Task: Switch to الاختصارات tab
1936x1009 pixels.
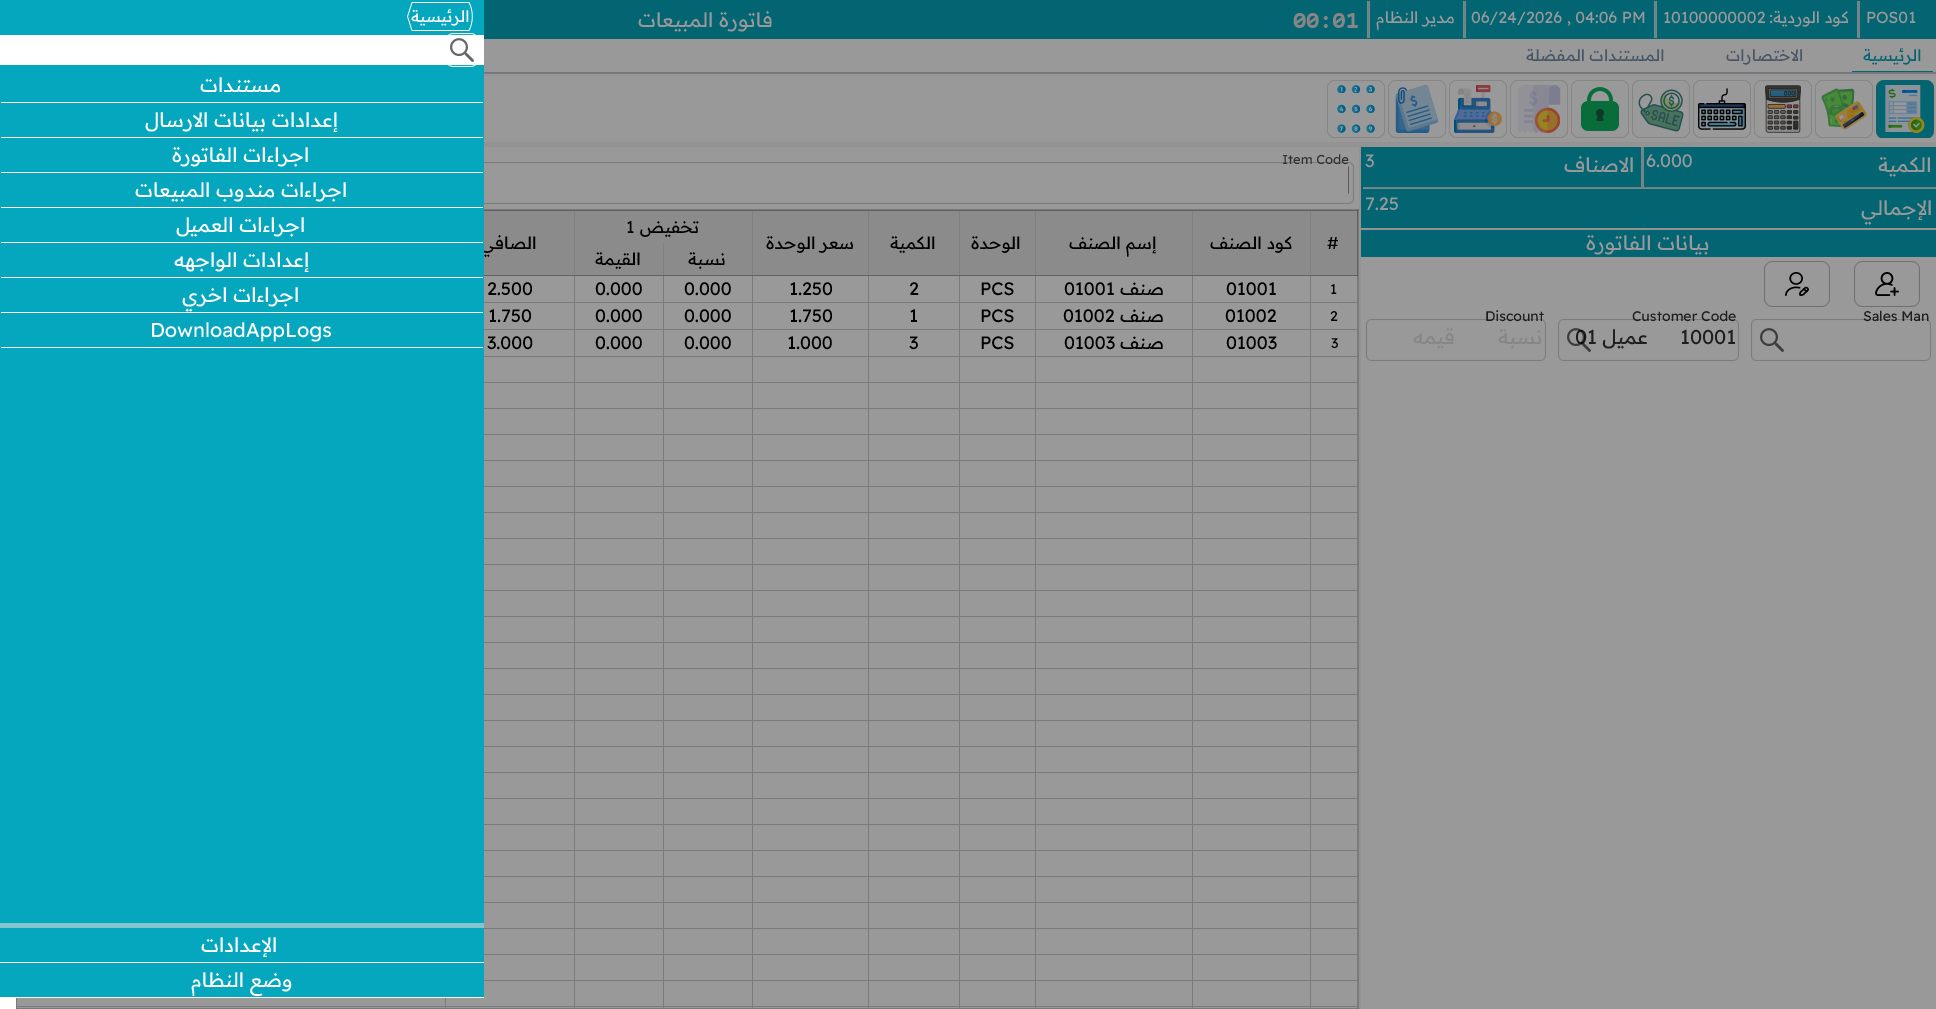Action: pyautogui.click(x=1764, y=56)
